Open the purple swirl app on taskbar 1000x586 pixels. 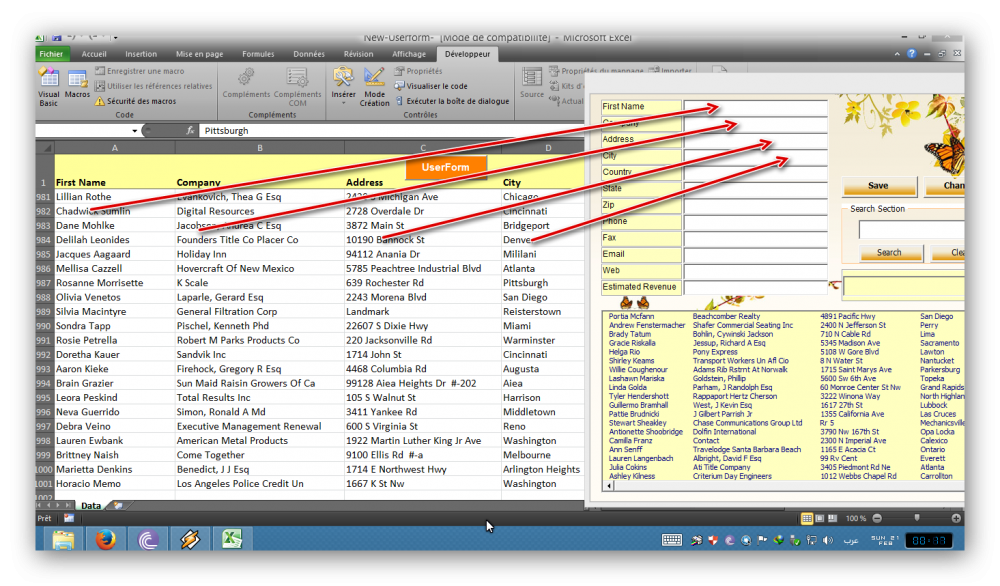point(148,539)
